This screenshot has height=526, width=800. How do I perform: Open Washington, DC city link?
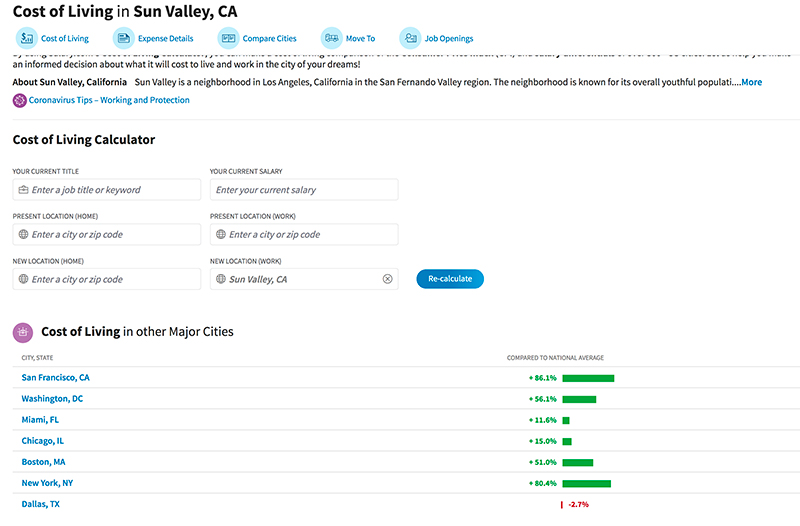point(52,398)
